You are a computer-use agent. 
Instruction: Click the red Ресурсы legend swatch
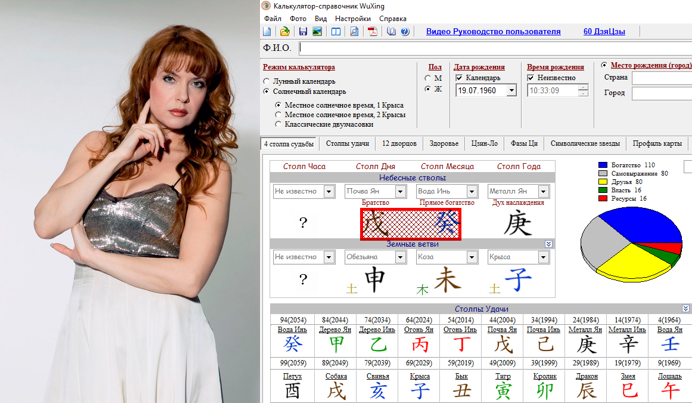(602, 199)
